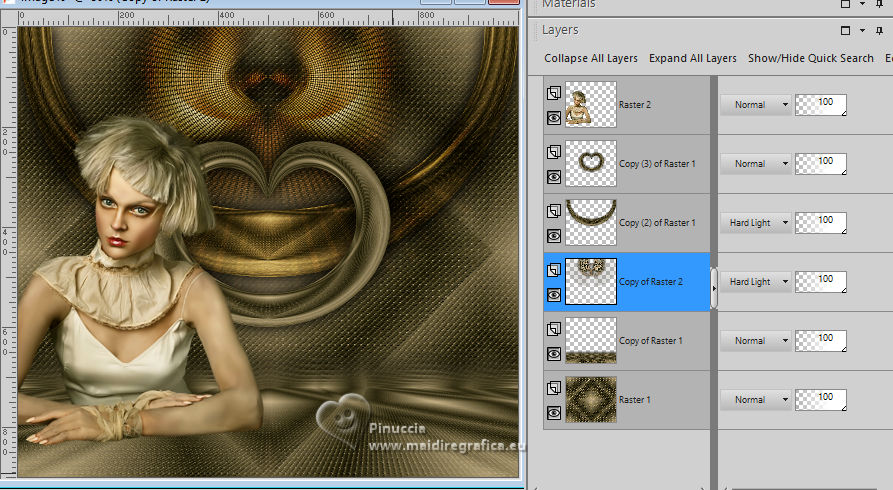893x490 pixels.
Task: Click Show/Hide Quick Search
Action: click(x=810, y=58)
